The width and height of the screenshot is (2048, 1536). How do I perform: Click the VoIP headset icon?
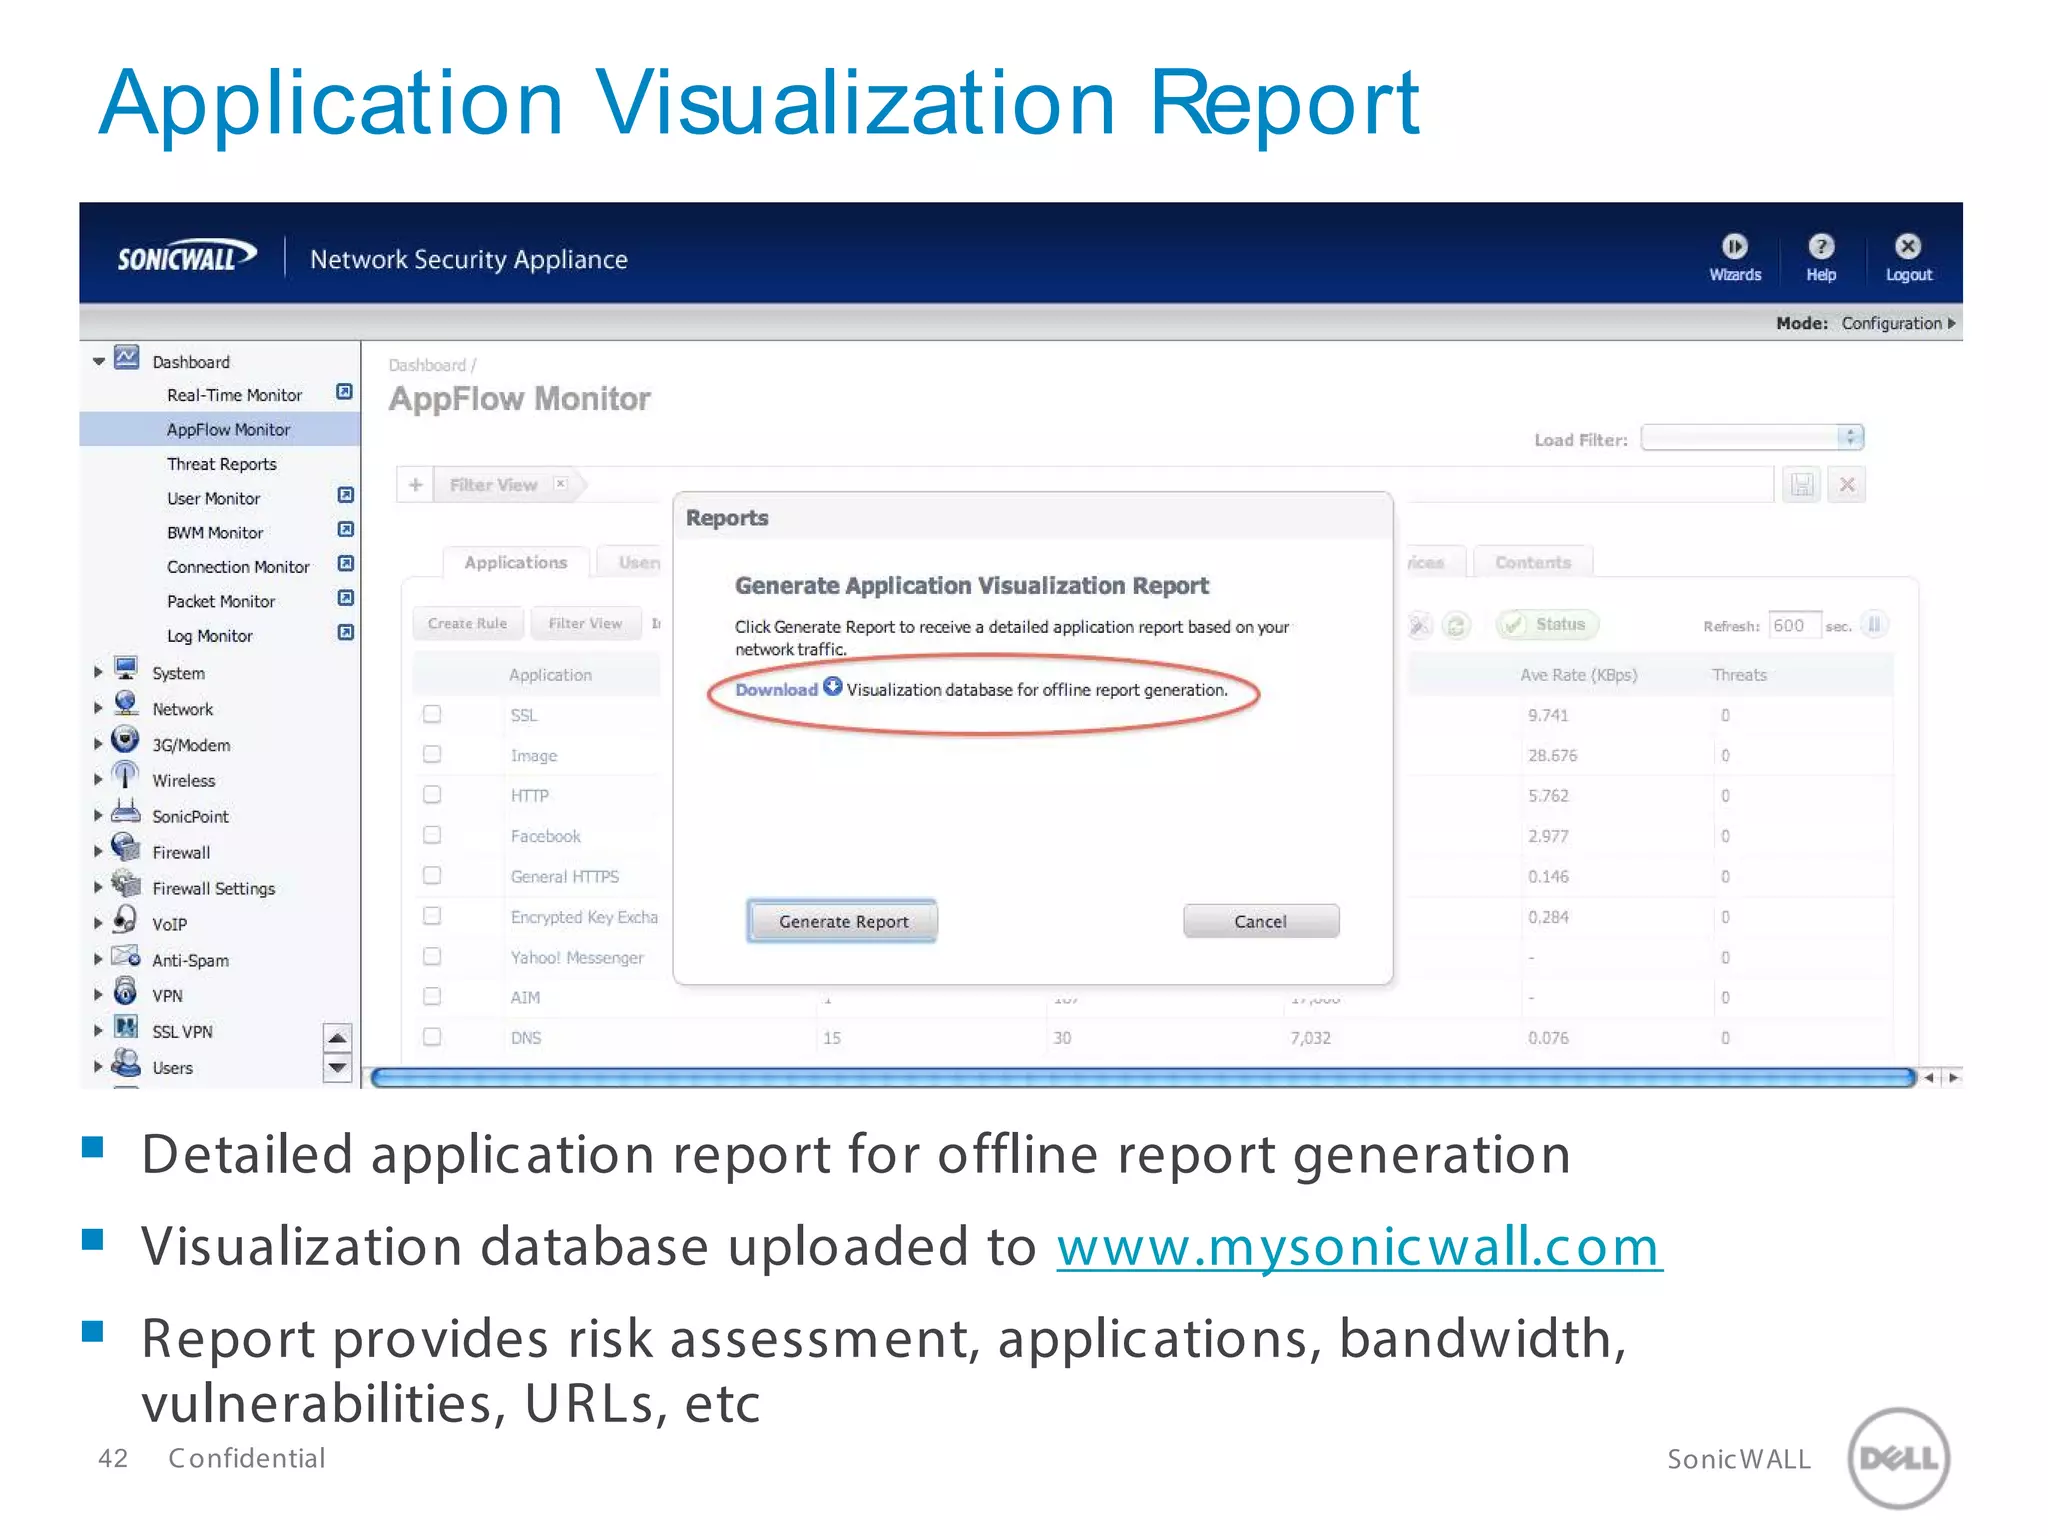coord(126,919)
